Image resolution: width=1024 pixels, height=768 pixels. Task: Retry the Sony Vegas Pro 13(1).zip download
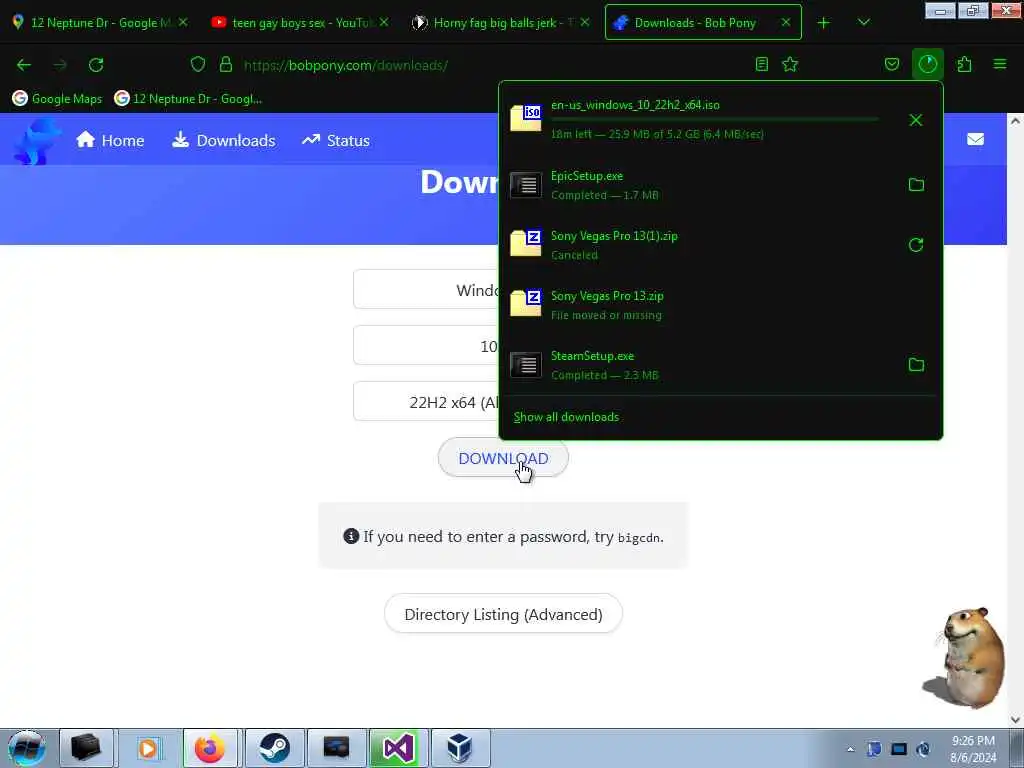click(916, 245)
